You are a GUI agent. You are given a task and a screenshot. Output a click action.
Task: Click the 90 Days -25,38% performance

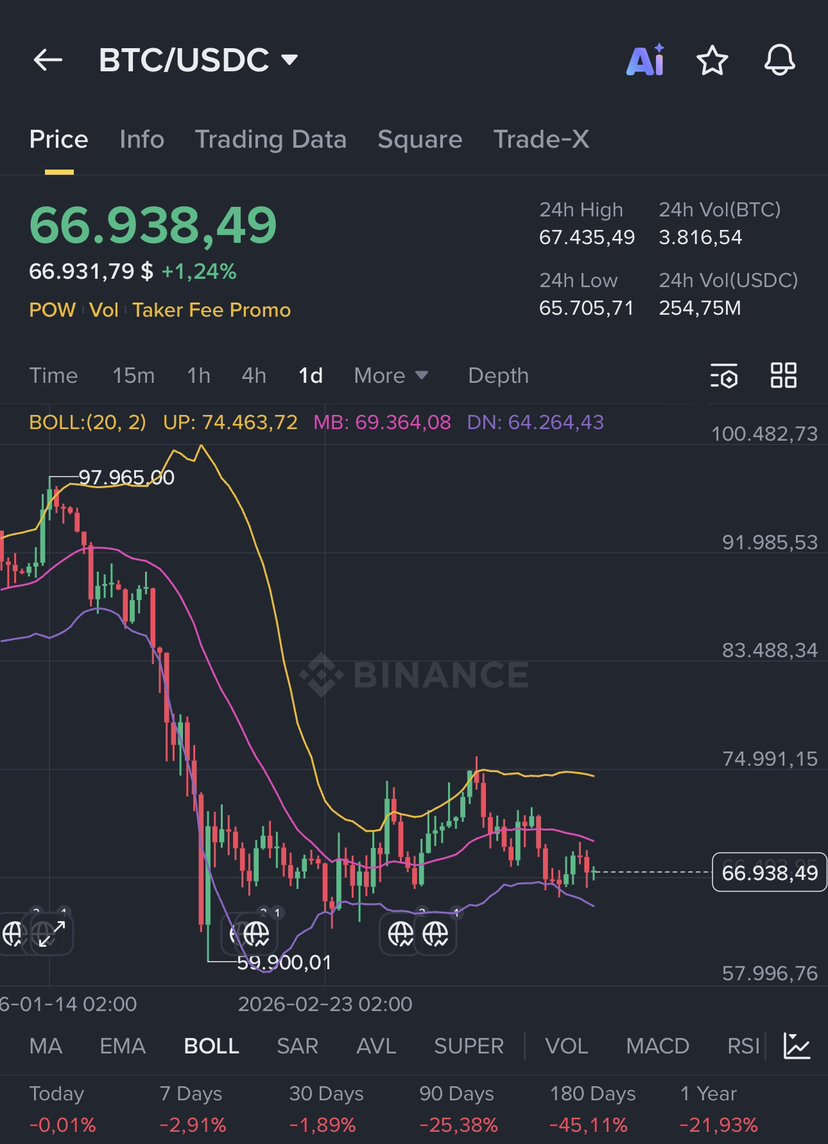(459, 1109)
